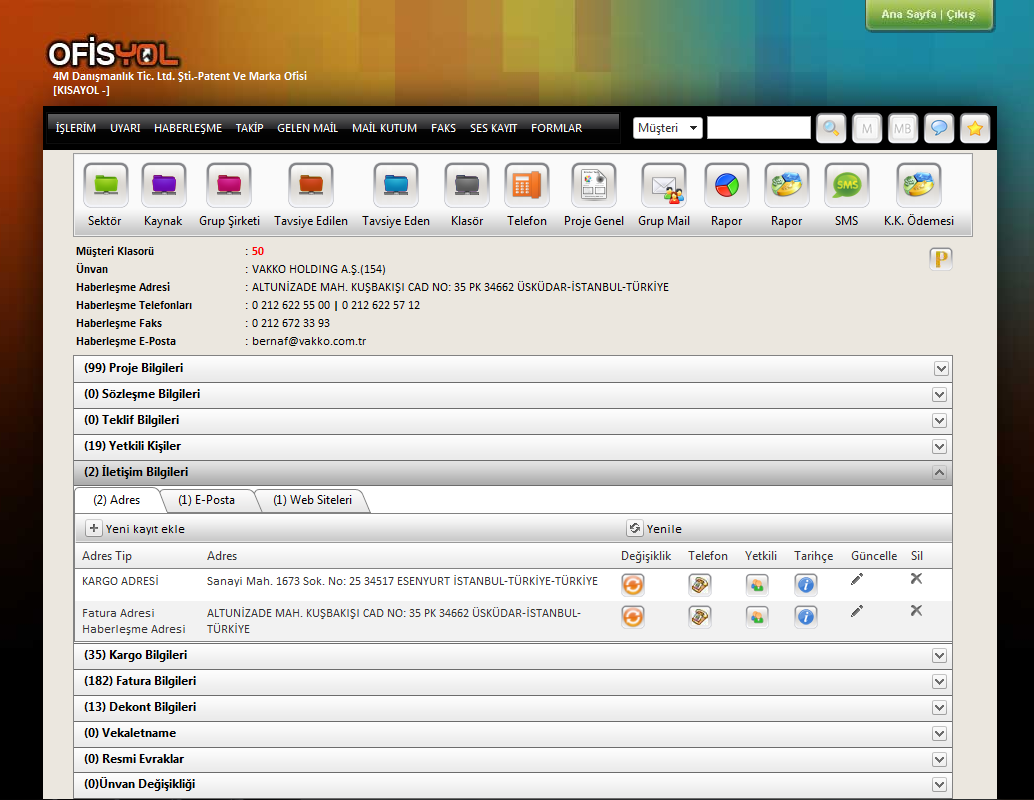This screenshot has width=1034, height=800.
Task: Switch to the E-Posta tab
Action: coord(206,500)
